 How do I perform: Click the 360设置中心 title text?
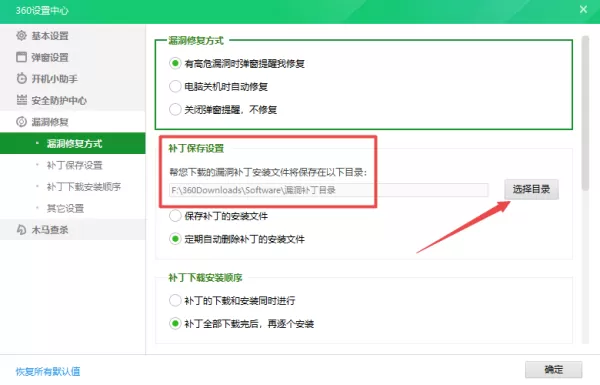(42, 10)
